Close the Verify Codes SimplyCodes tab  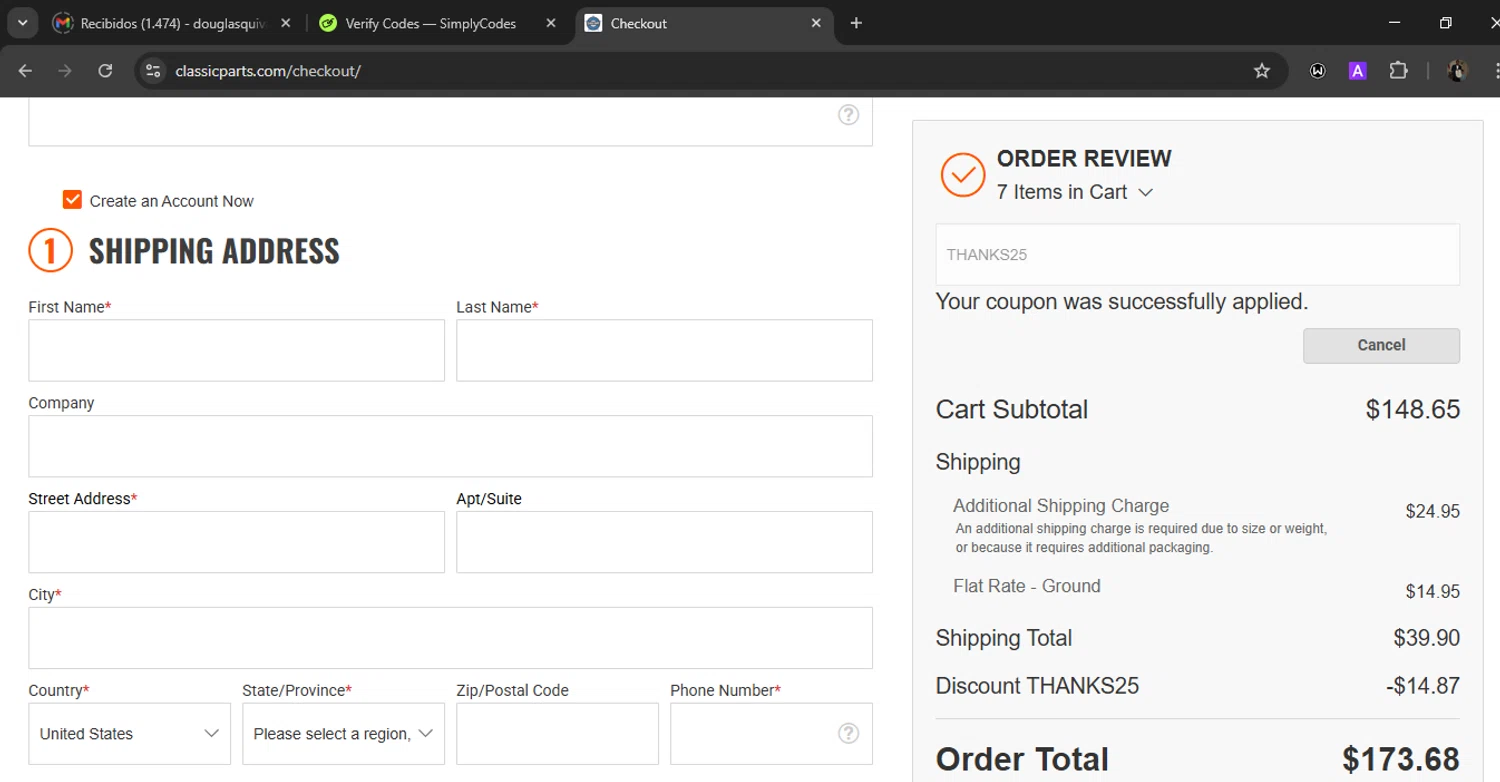[551, 23]
